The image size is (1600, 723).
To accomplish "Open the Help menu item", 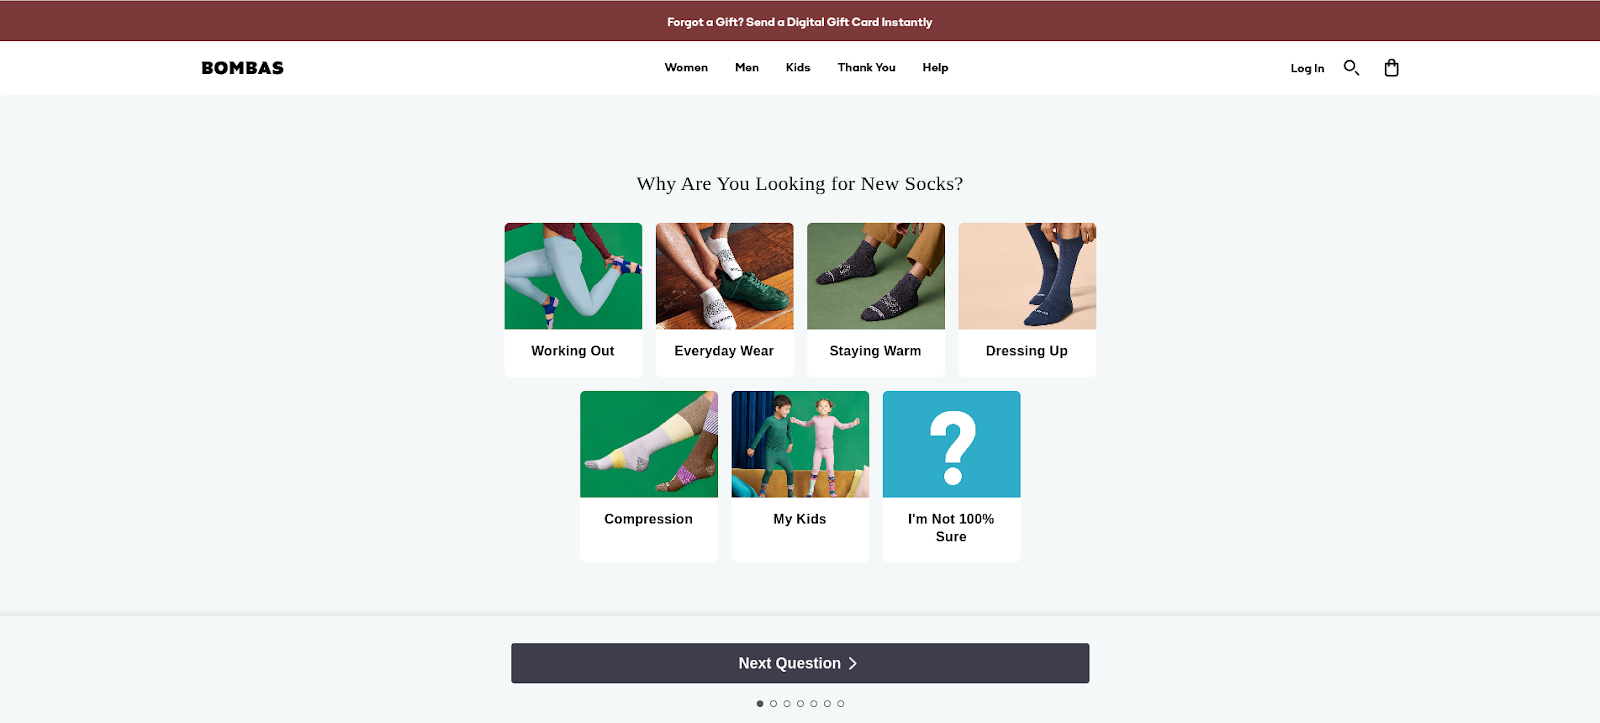I will [x=935, y=68].
